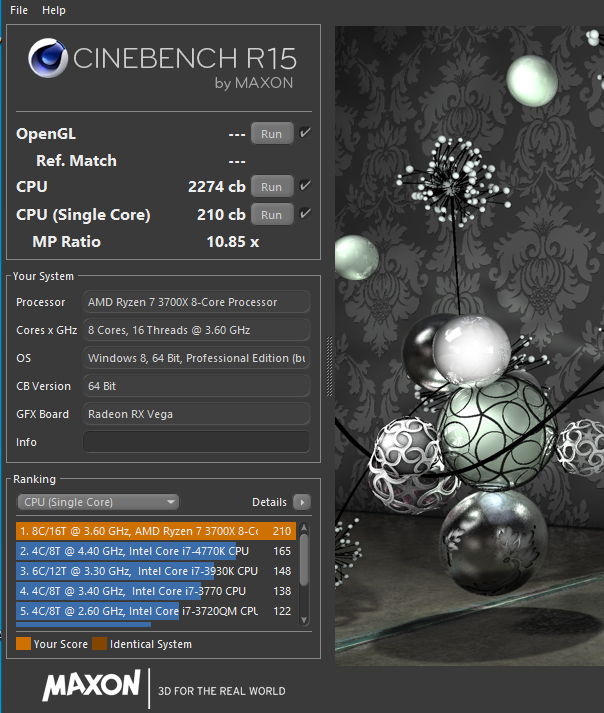Click the score 122 in ranking
Screen dimensions: 604x713
pos(282,611)
